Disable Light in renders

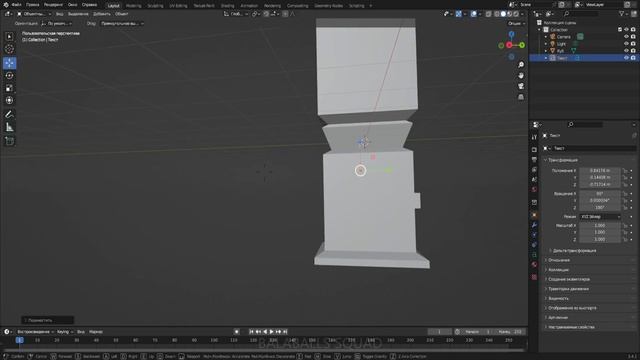[633, 44]
